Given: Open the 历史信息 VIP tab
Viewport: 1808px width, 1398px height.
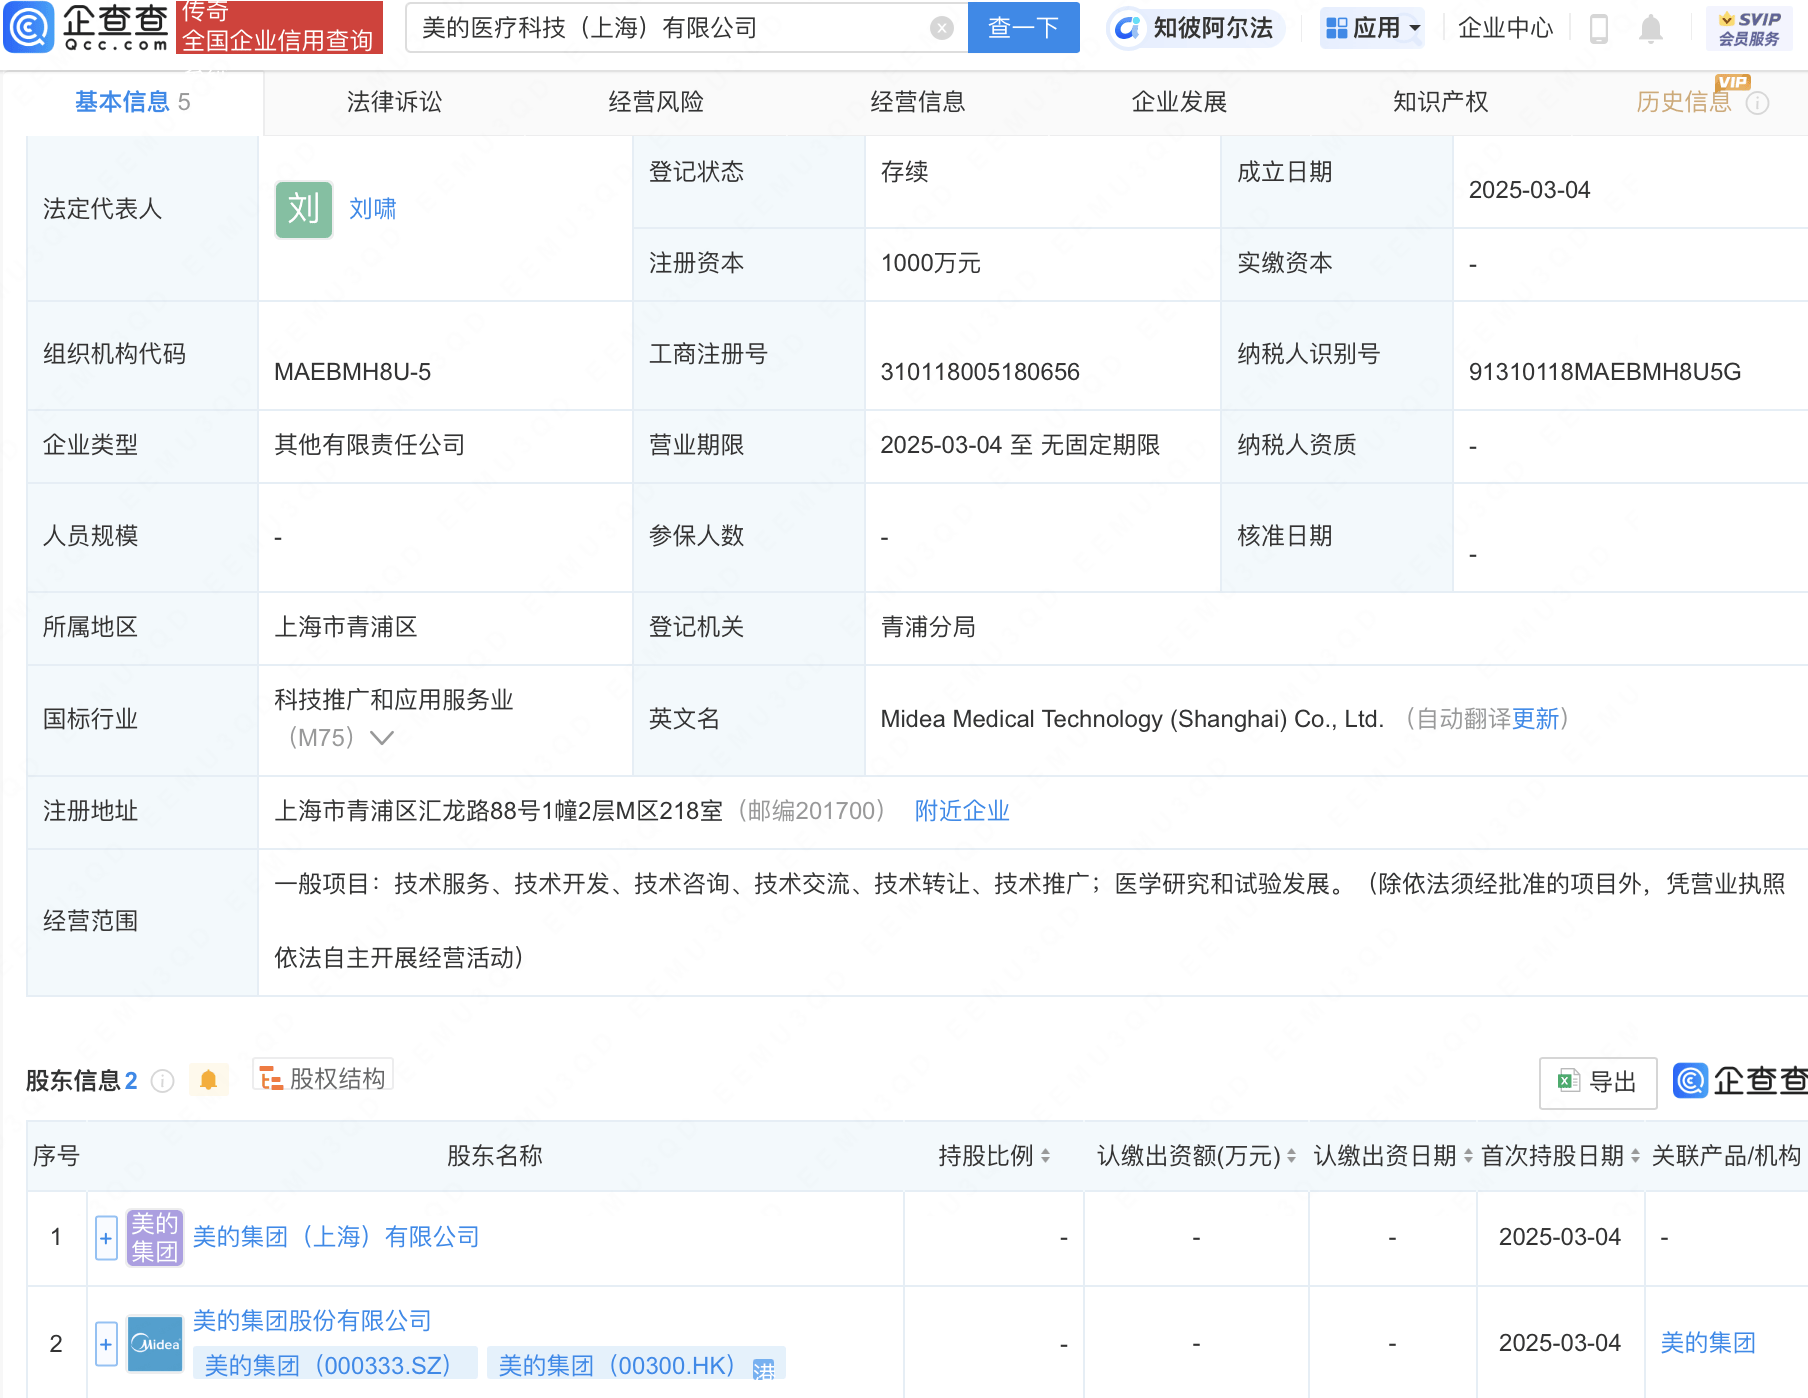Looking at the screenshot, I should click(x=1684, y=102).
